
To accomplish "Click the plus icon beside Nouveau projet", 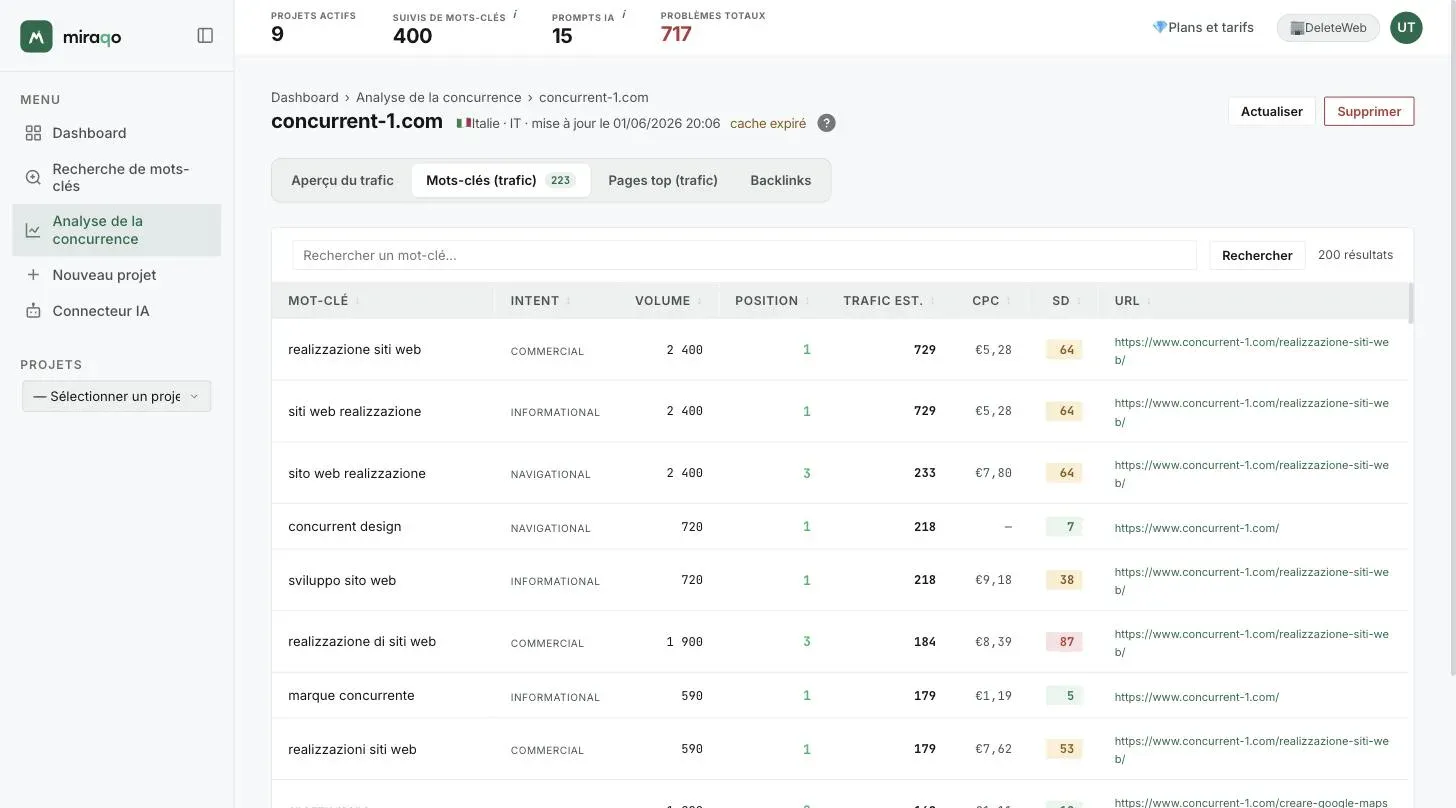I will tap(33, 275).
